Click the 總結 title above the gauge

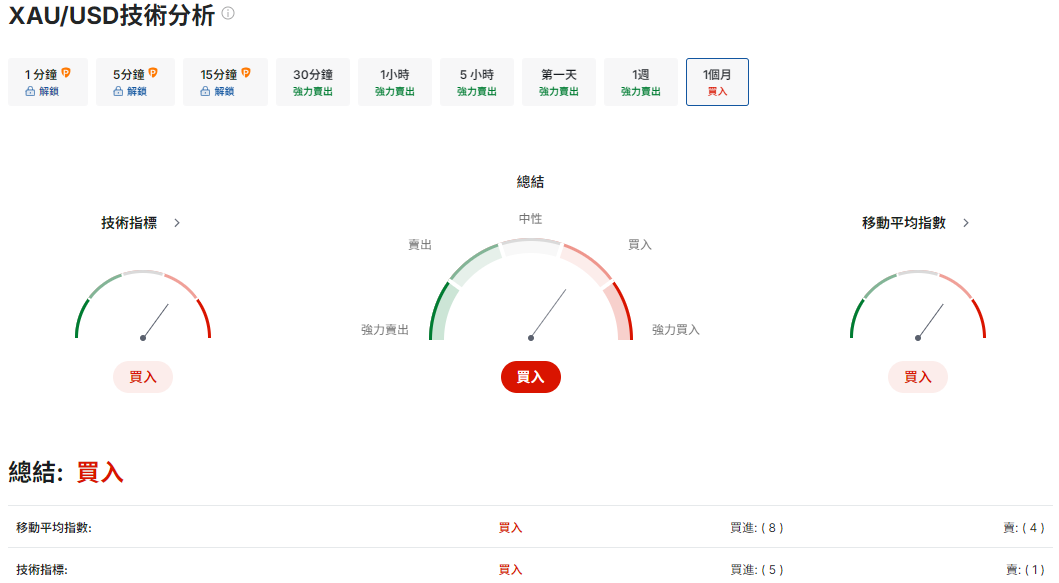coord(530,182)
